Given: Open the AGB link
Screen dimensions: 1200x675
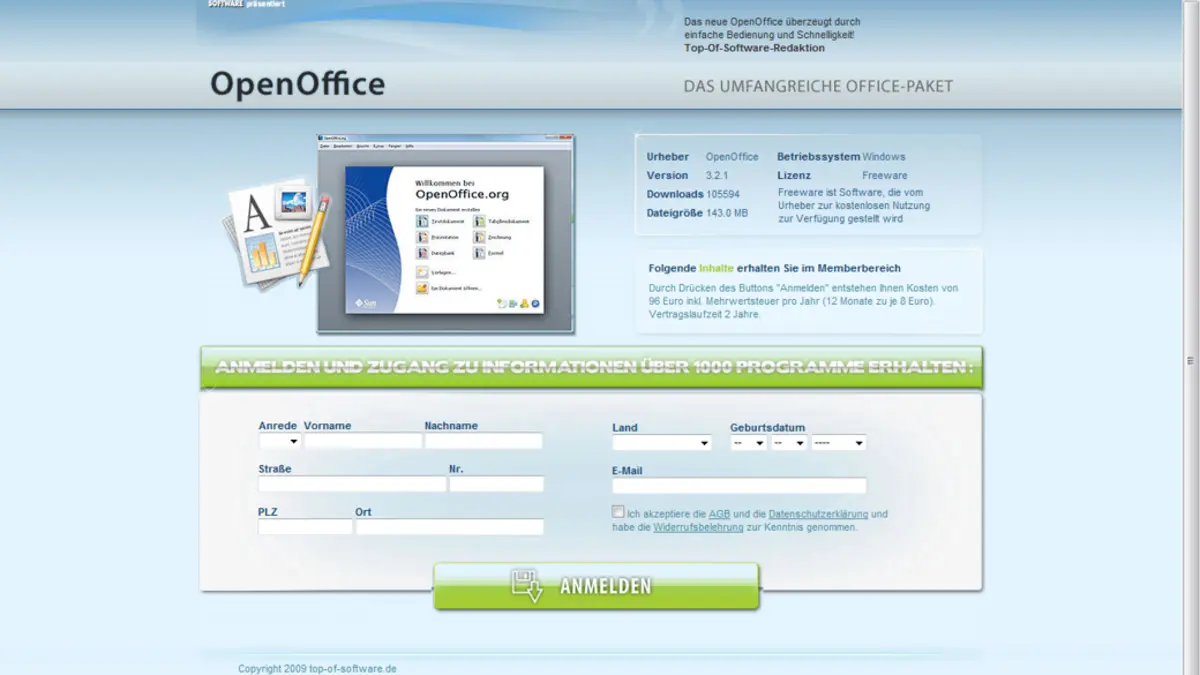Looking at the screenshot, I should [720, 514].
